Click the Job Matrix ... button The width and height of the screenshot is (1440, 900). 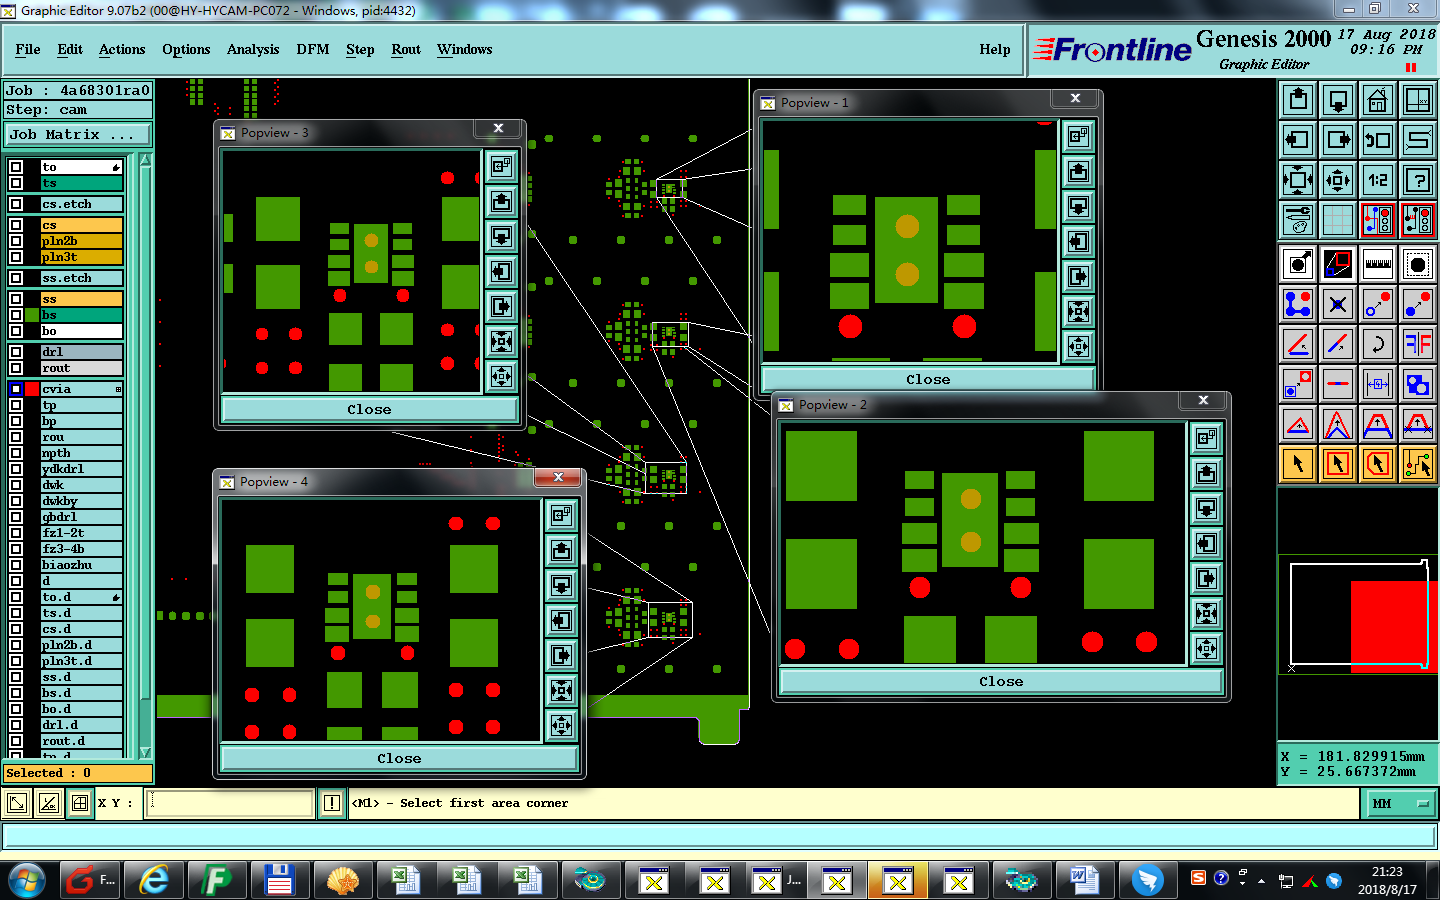tap(78, 134)
